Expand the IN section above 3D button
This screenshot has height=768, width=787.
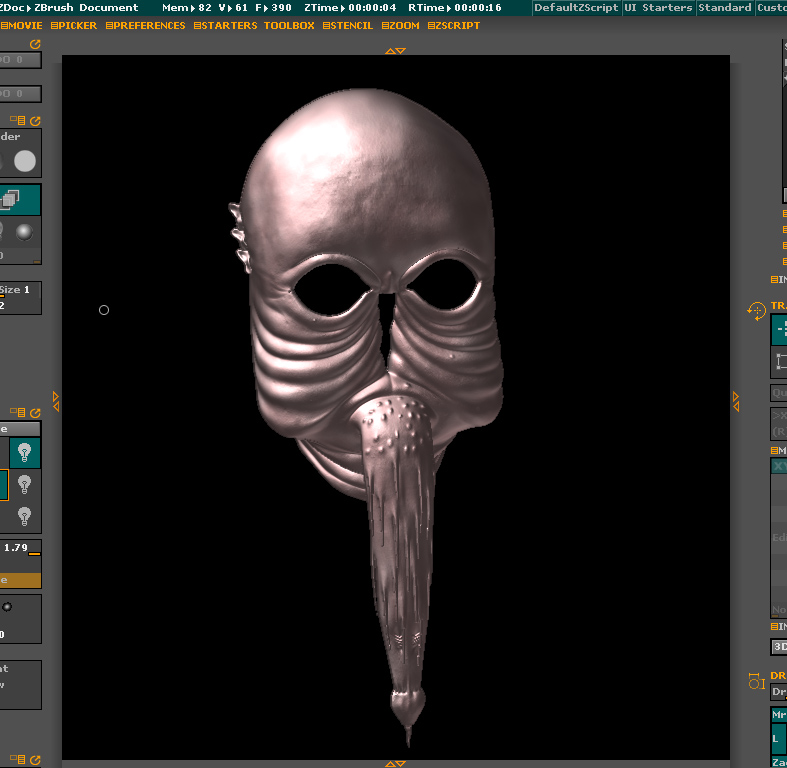(x=779, y=626)
